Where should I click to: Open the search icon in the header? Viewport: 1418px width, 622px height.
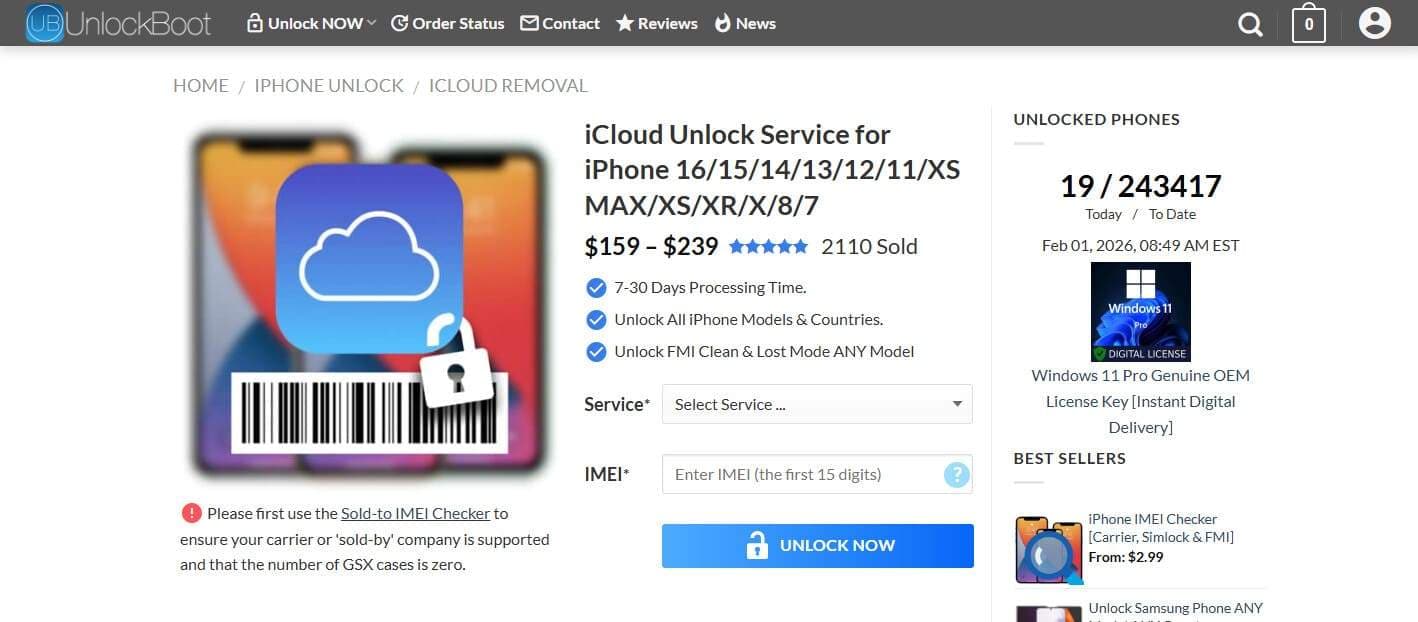(1249, 23)
